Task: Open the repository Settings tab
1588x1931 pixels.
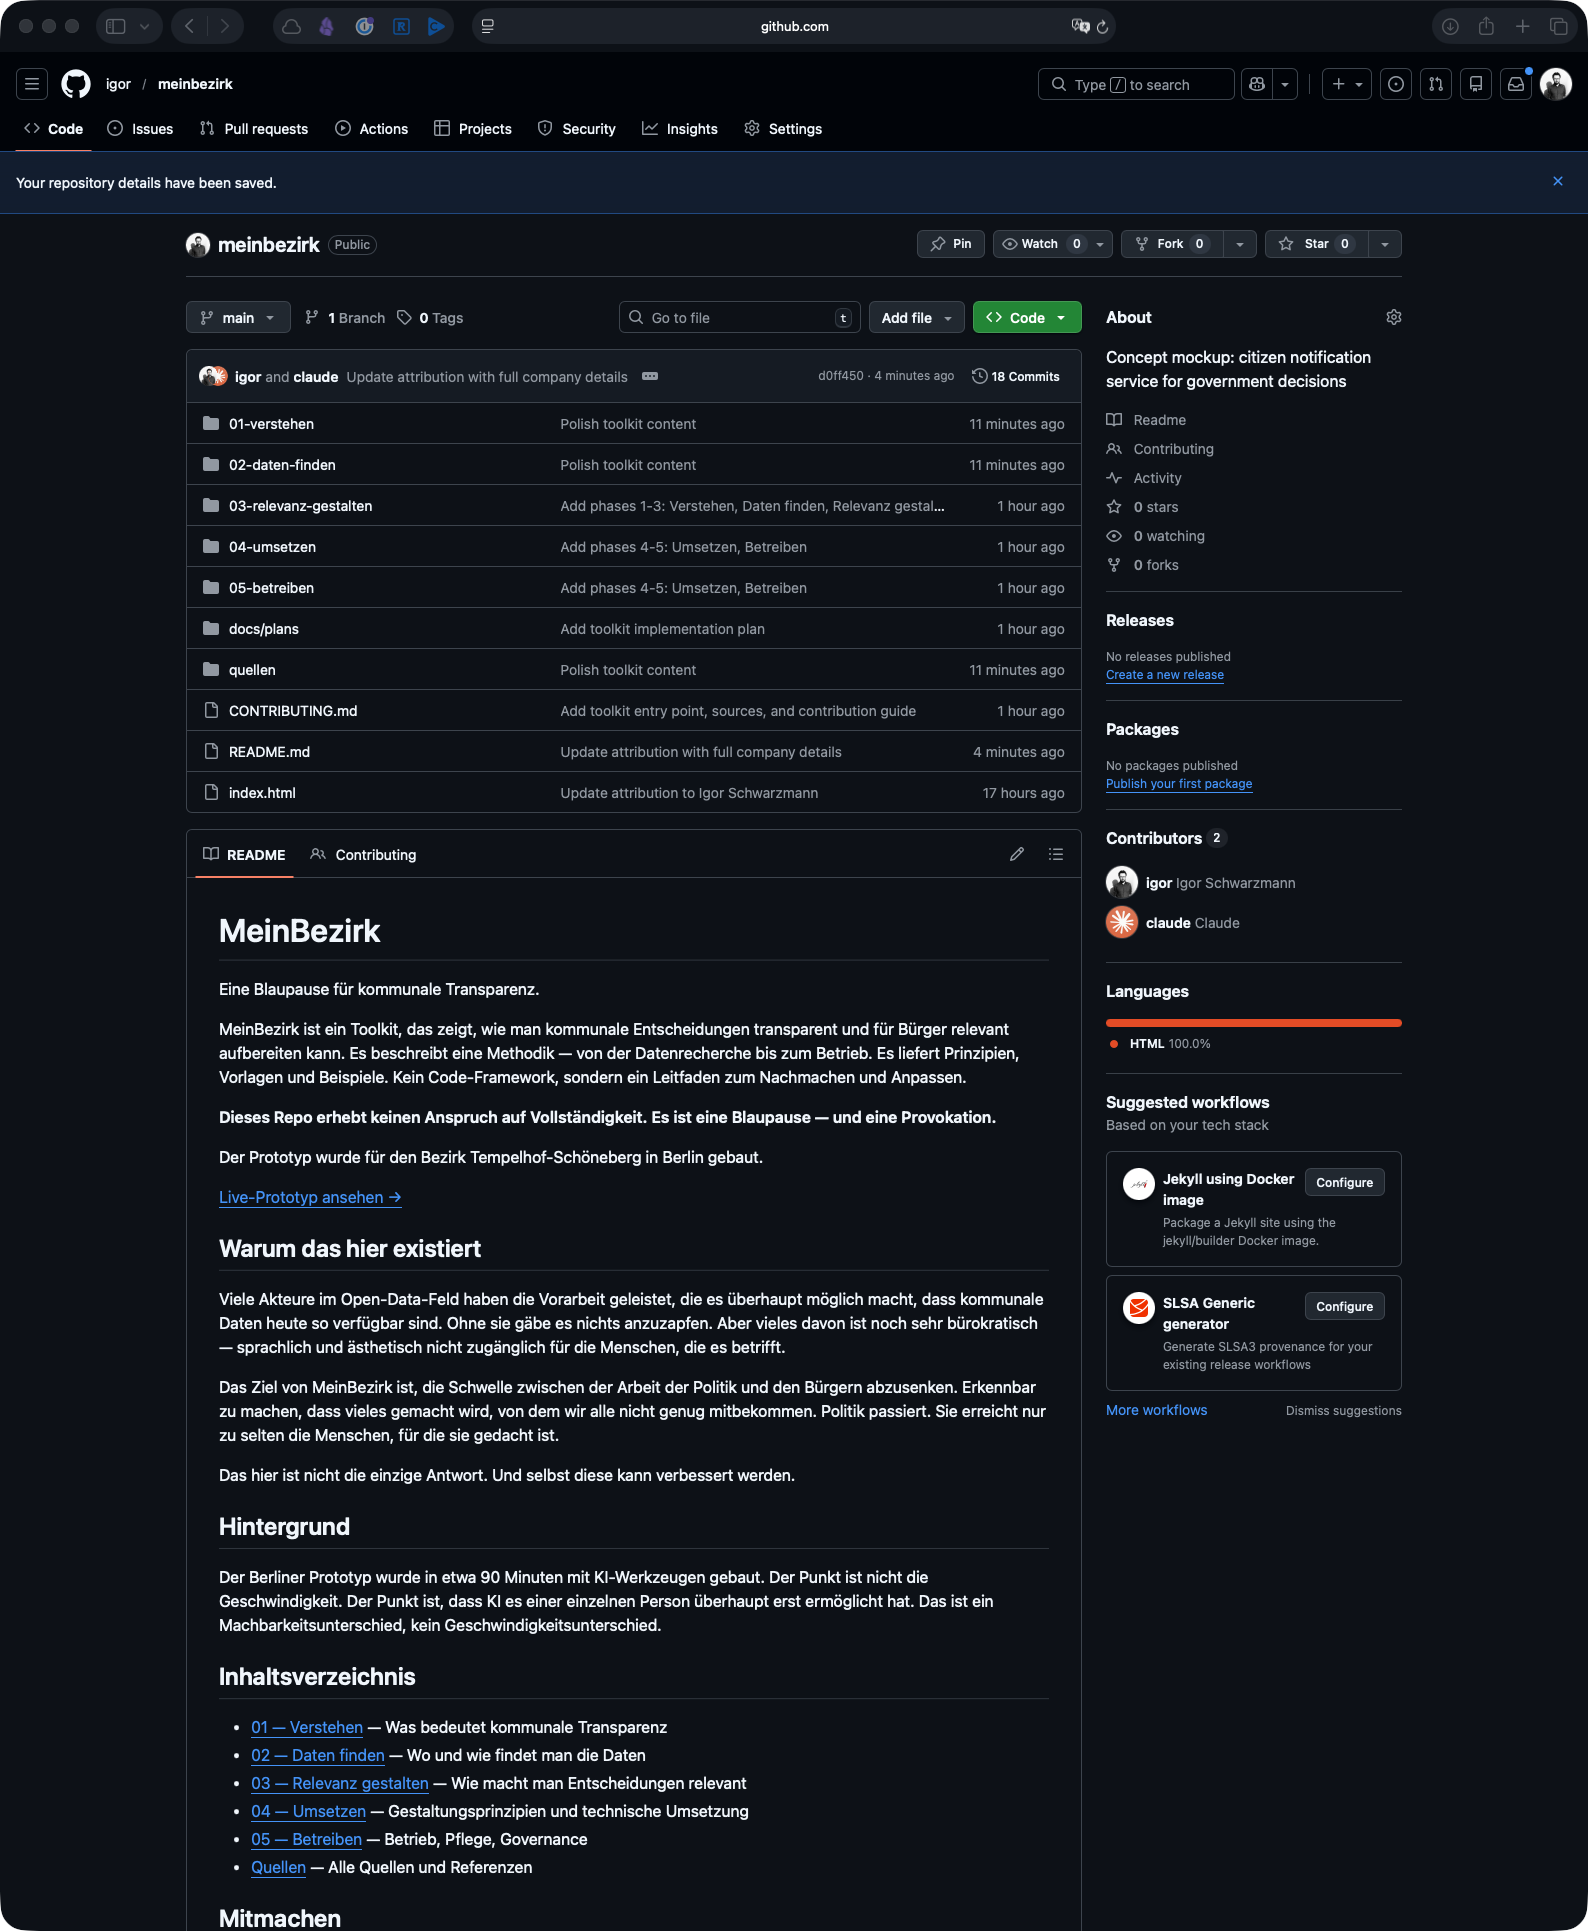Action: 783,129
